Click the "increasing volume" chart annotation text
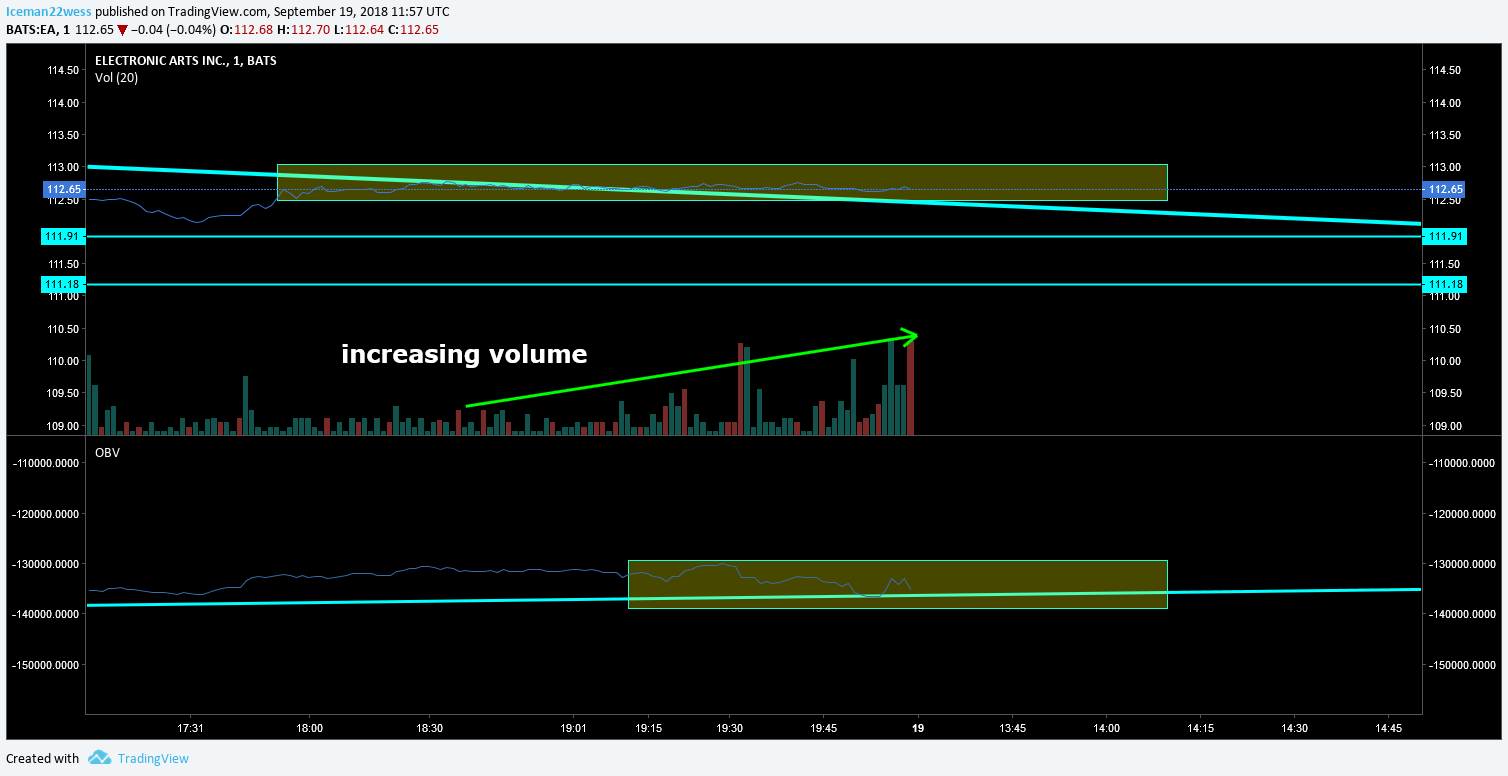1508x776 pixels. [x=464, y=354]
